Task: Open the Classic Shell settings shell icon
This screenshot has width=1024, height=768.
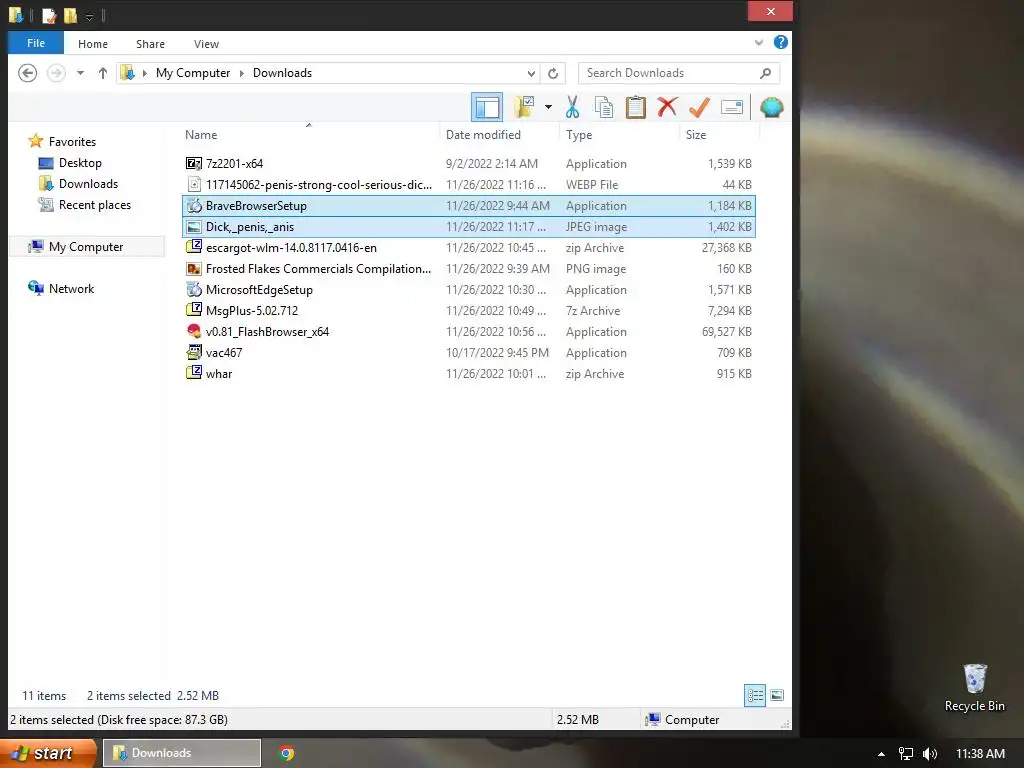Action: click(771, 107)
